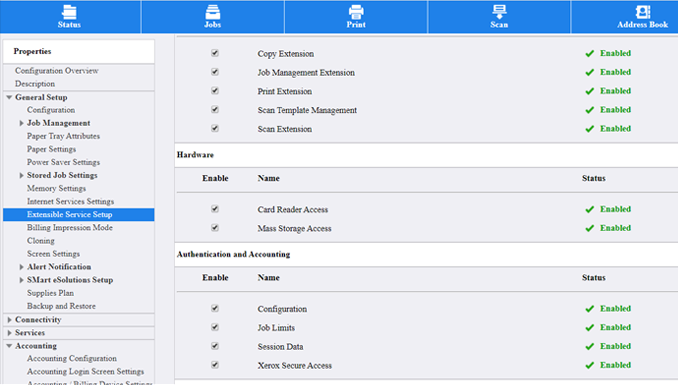Click Enabled status for Job Limits

click(x=615, y=327)
